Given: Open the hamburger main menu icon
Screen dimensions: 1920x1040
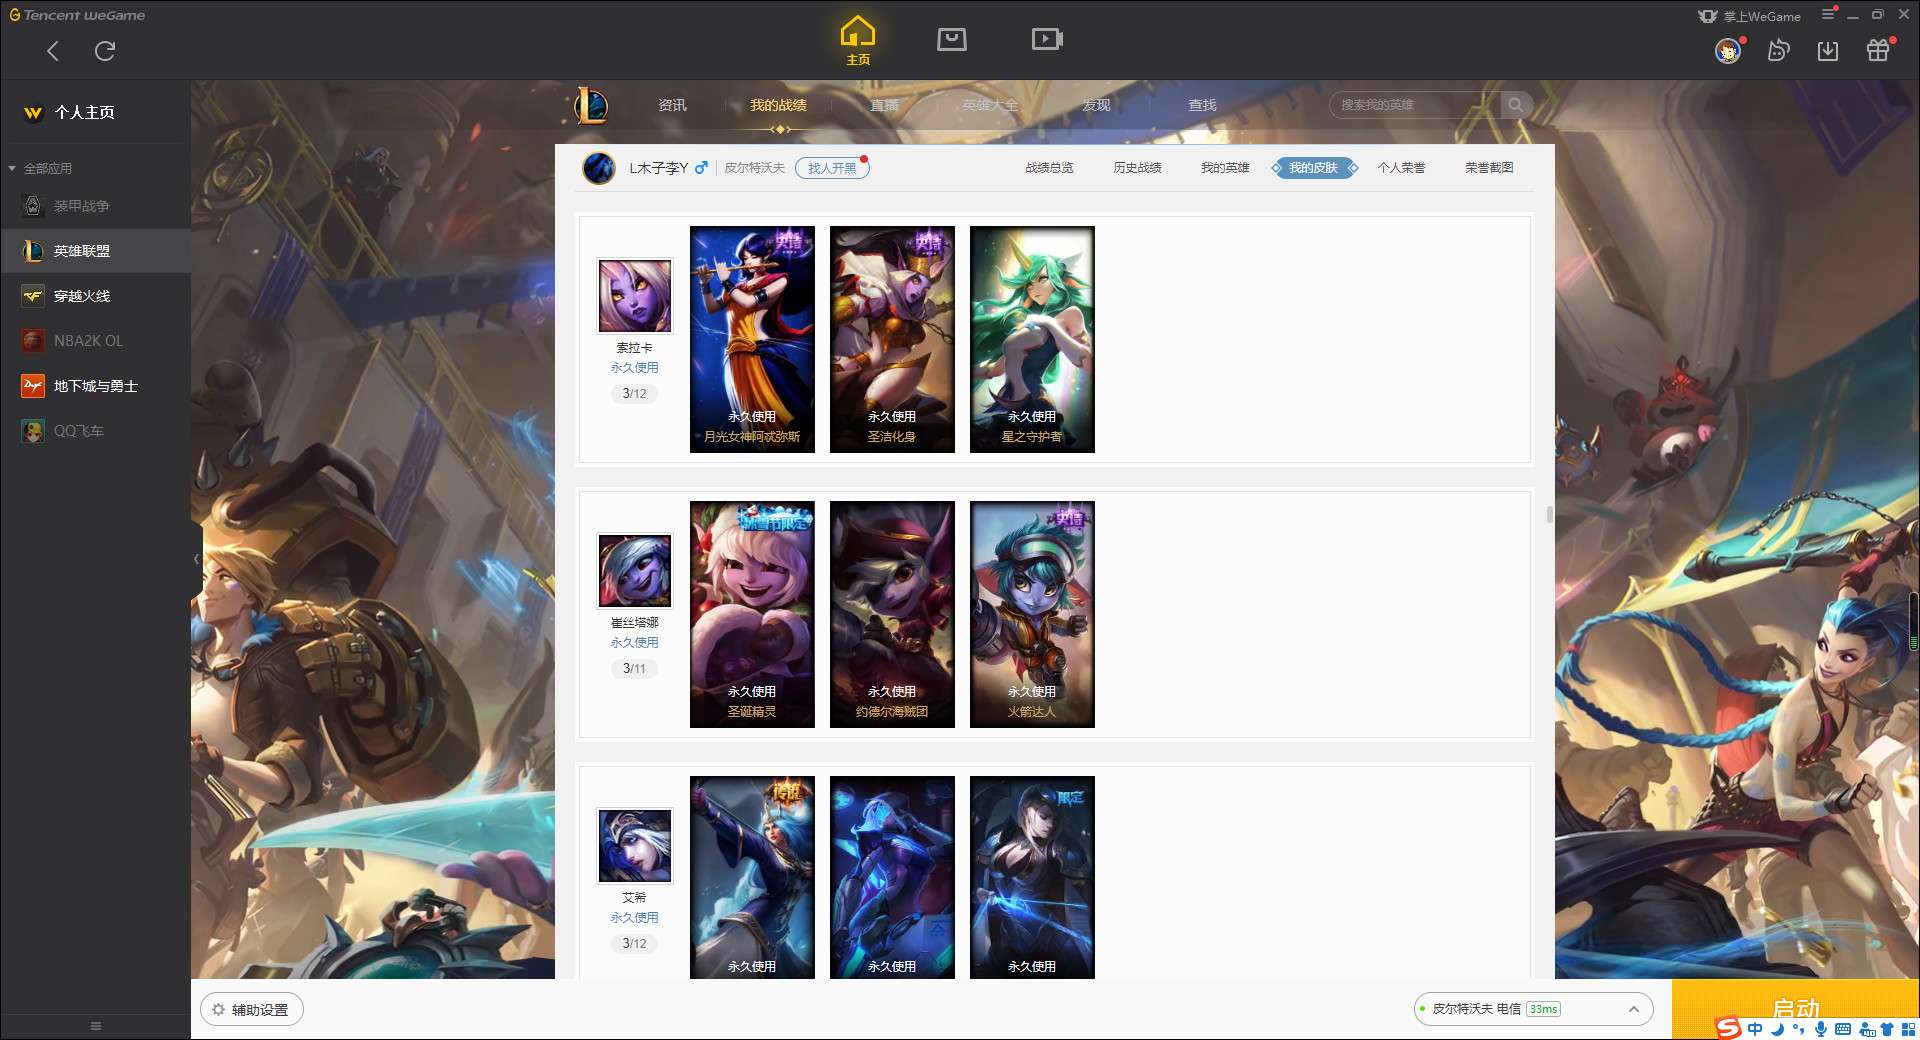Looking at the screenshot, I should [1828, 14].
